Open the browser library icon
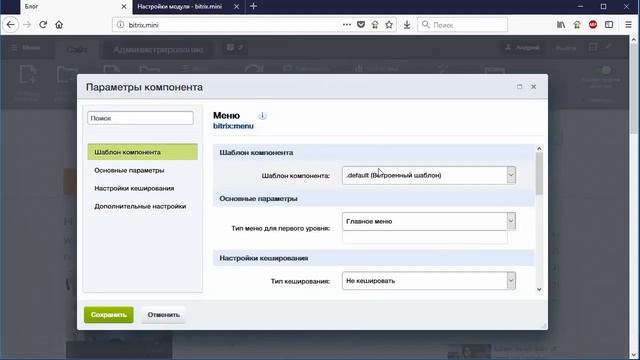Image resolution: width=640 pixels, height=360 pixels. tap(561, 24)
